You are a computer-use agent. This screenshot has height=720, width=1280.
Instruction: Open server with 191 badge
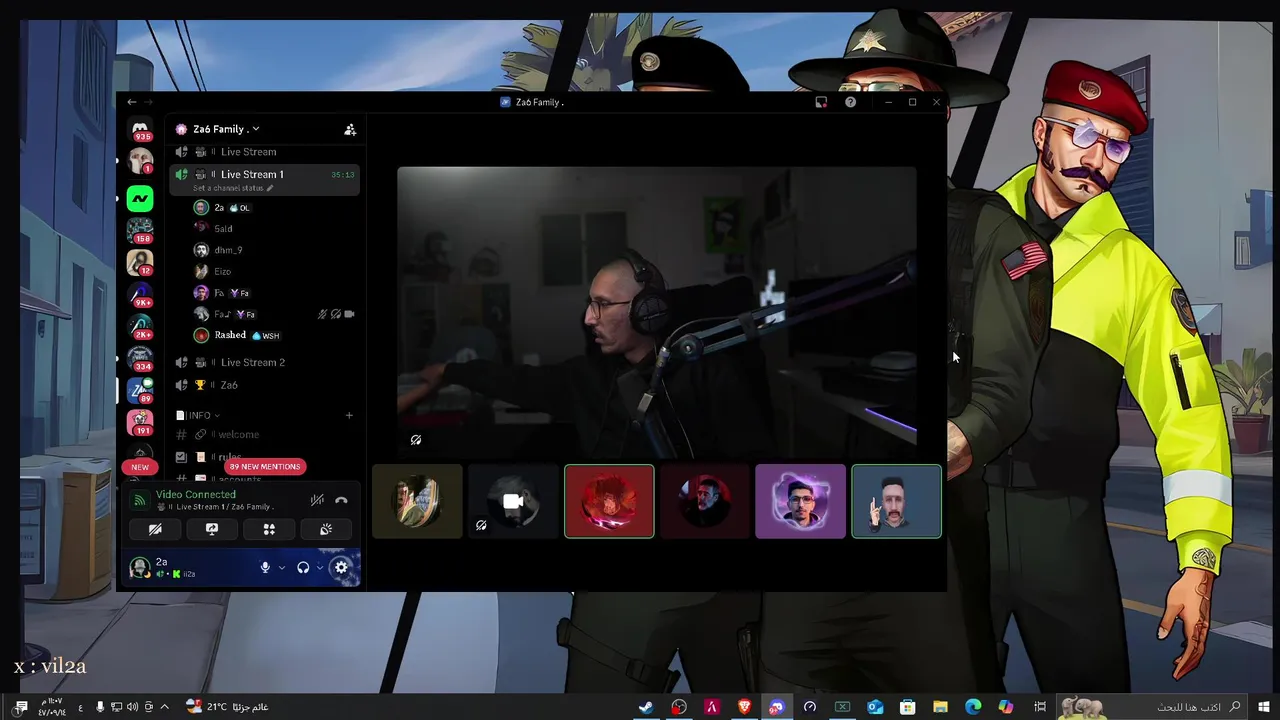(140, 422)
